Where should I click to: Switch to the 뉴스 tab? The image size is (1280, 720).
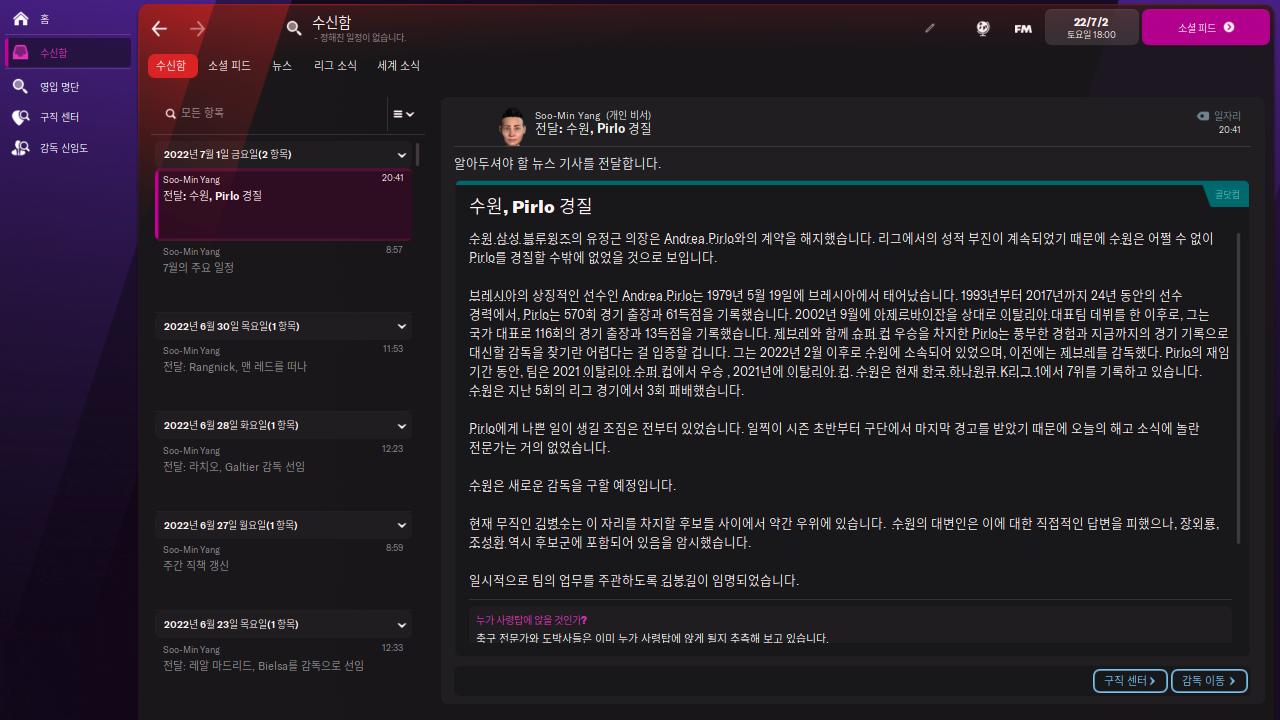(282, 65)
